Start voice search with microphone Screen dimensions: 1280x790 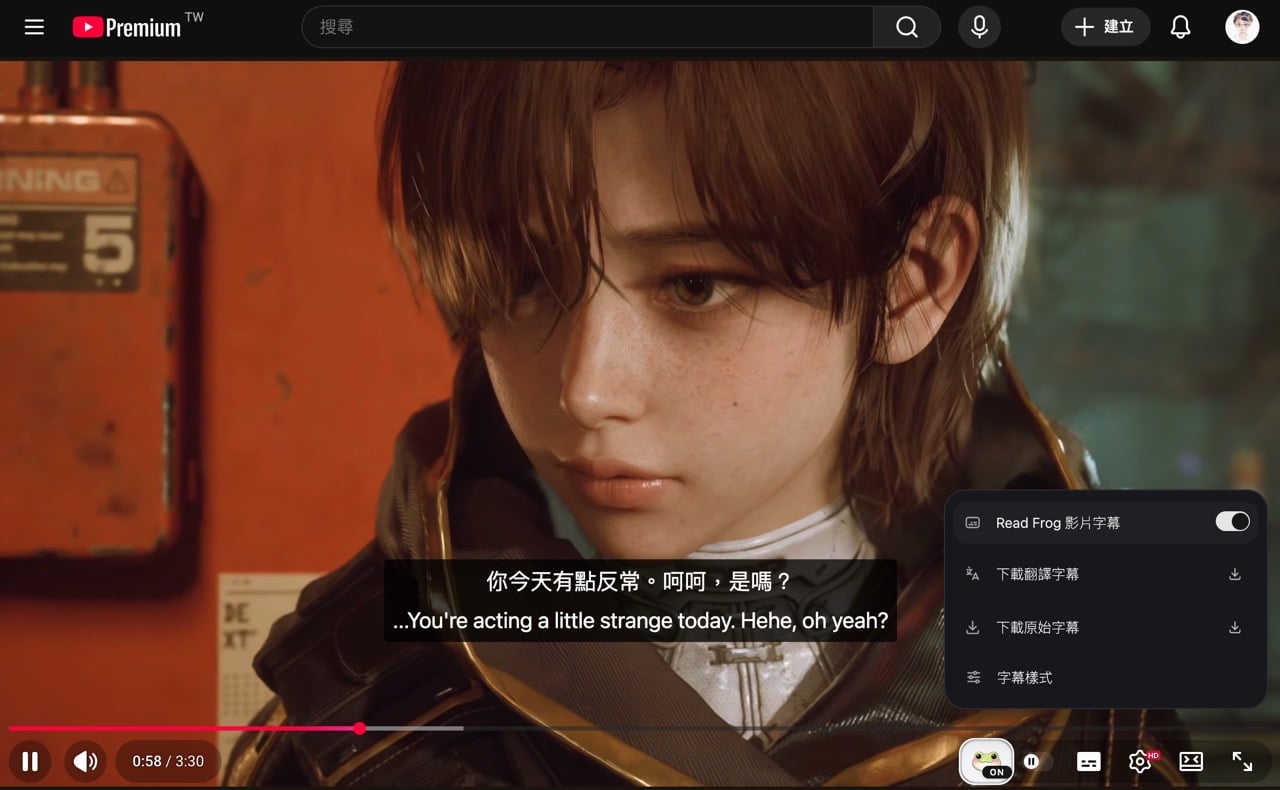pos(979,27)
